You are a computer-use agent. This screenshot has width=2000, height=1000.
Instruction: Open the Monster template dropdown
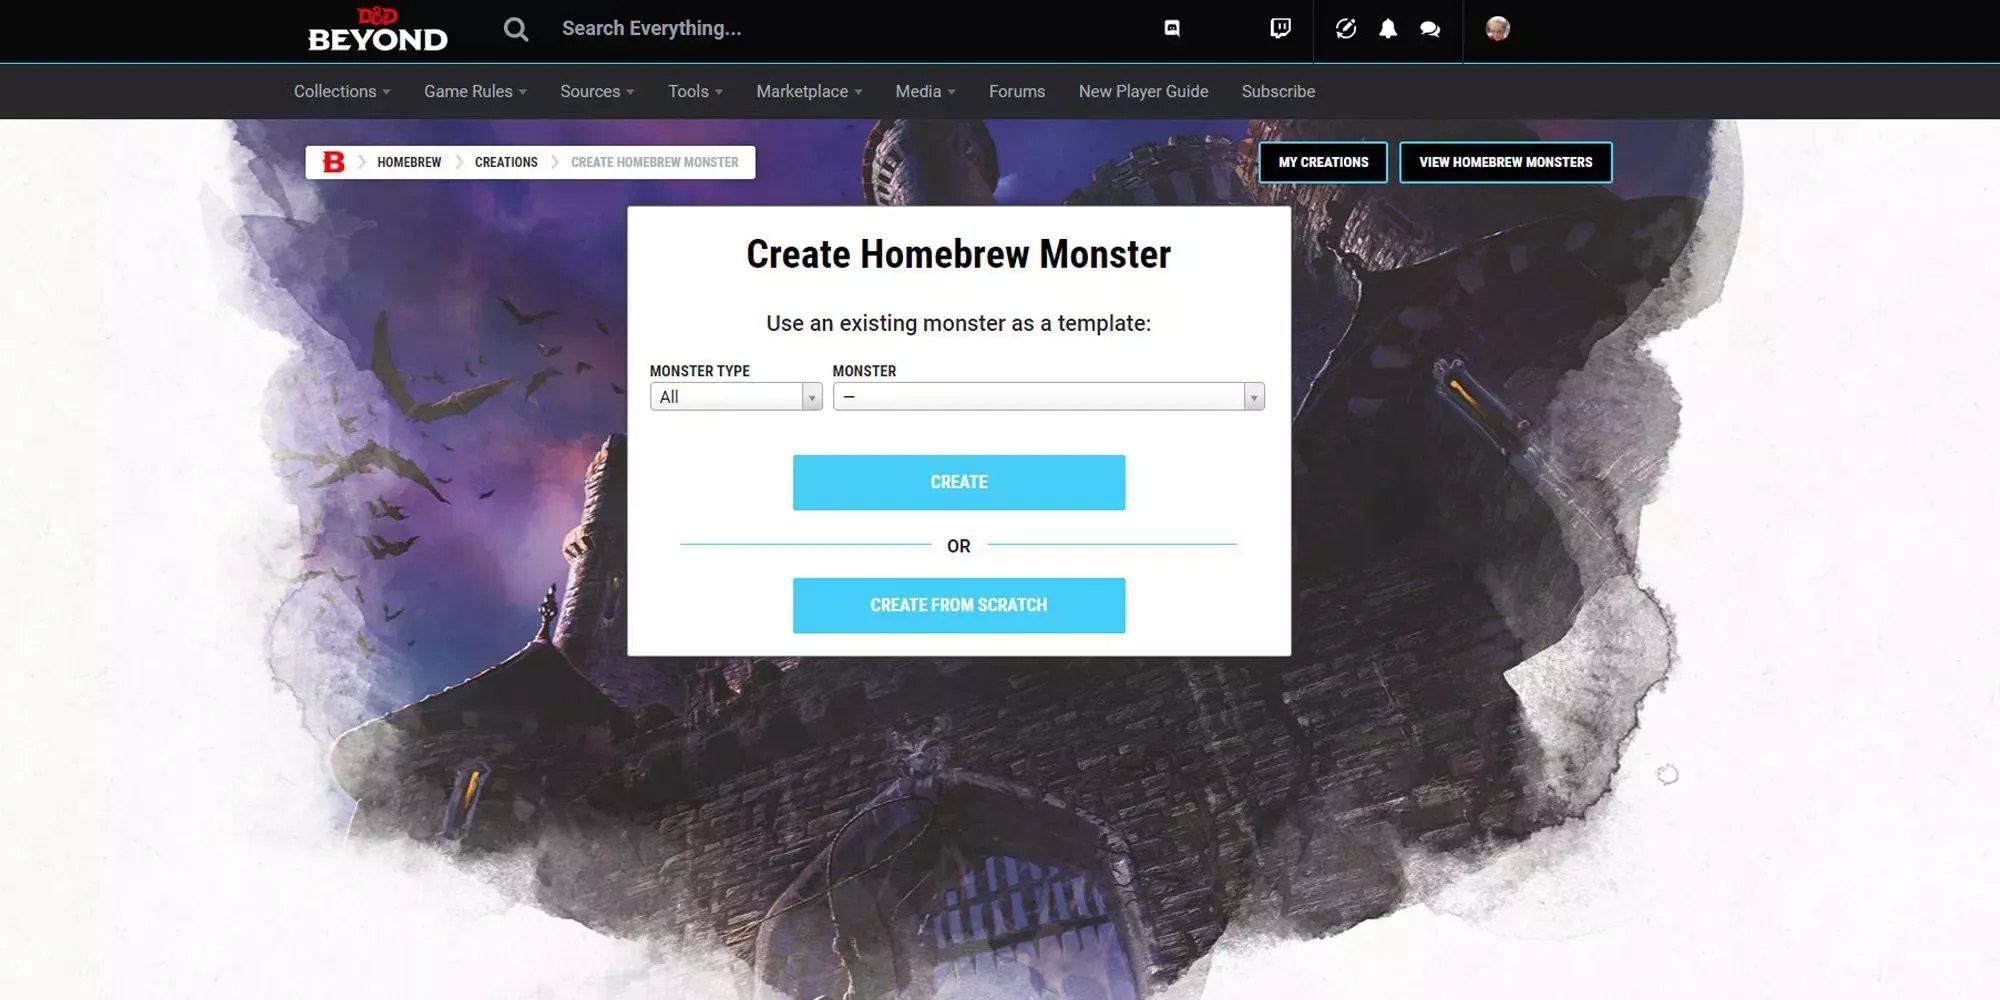[x=1048, y=397]
